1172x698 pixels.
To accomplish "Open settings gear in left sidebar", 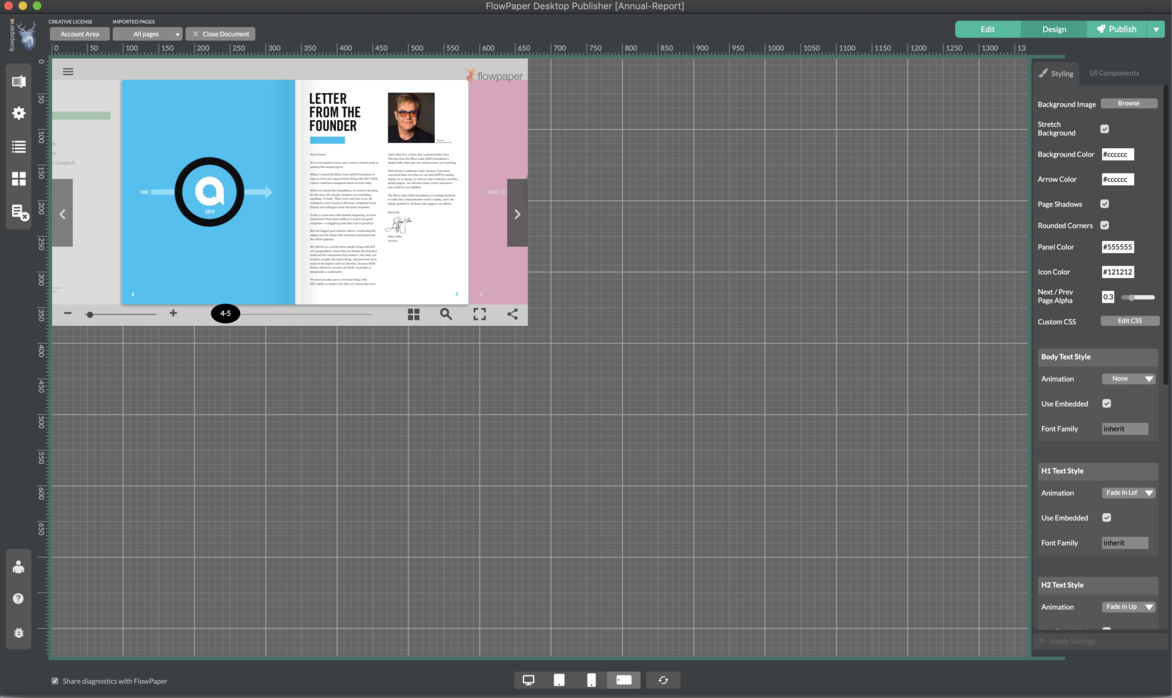I will [x=18, y=114].
